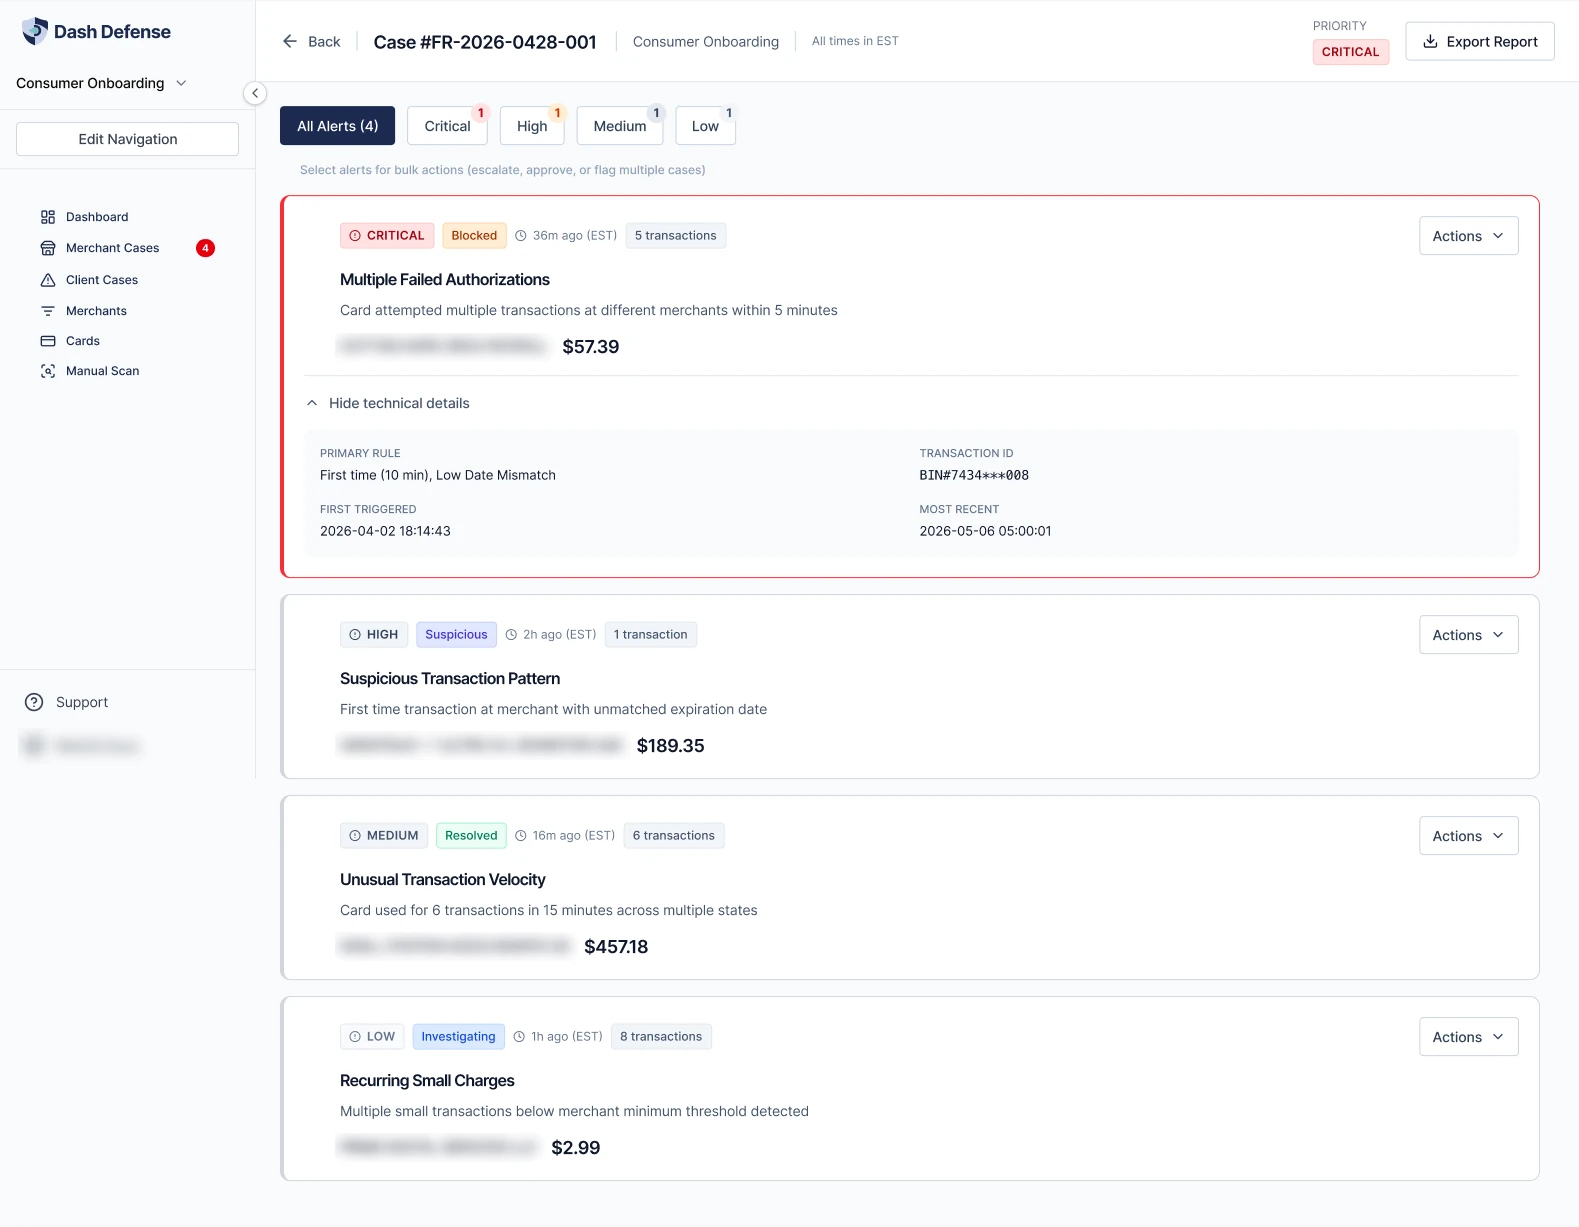Select the All Alerts (4) tab
The image size is (1579, 1227).
(337, 126)
